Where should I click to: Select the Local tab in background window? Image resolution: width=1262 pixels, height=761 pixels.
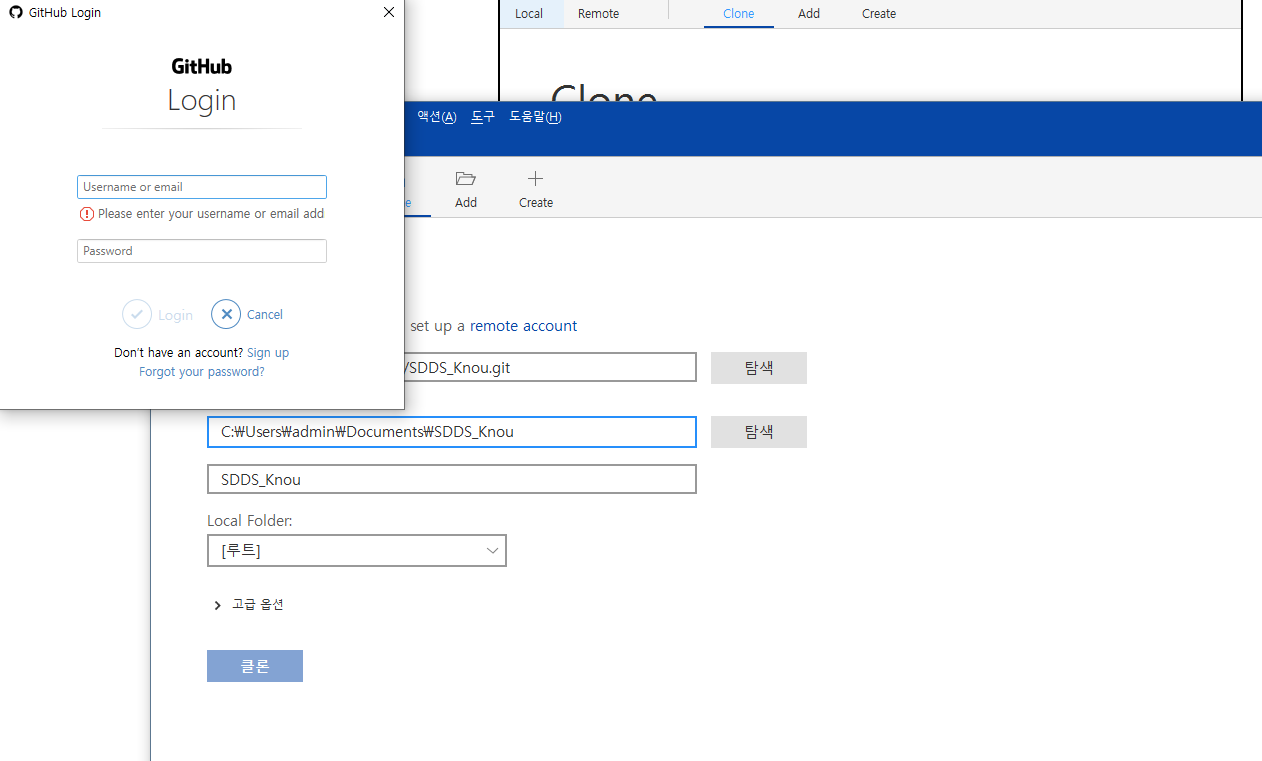(x=529, y=14)
